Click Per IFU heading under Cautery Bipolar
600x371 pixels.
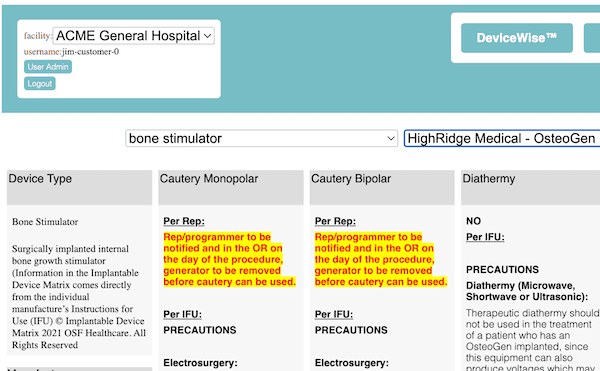click(x=334, y=314)
